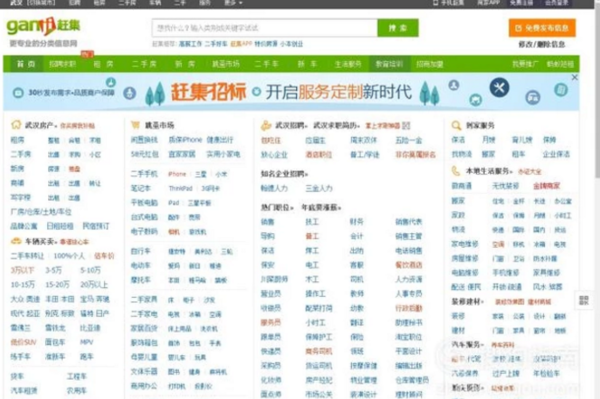Open the 汽车租赁 link
The height and width of the screenshot is (399, 600).
(24, 391)
